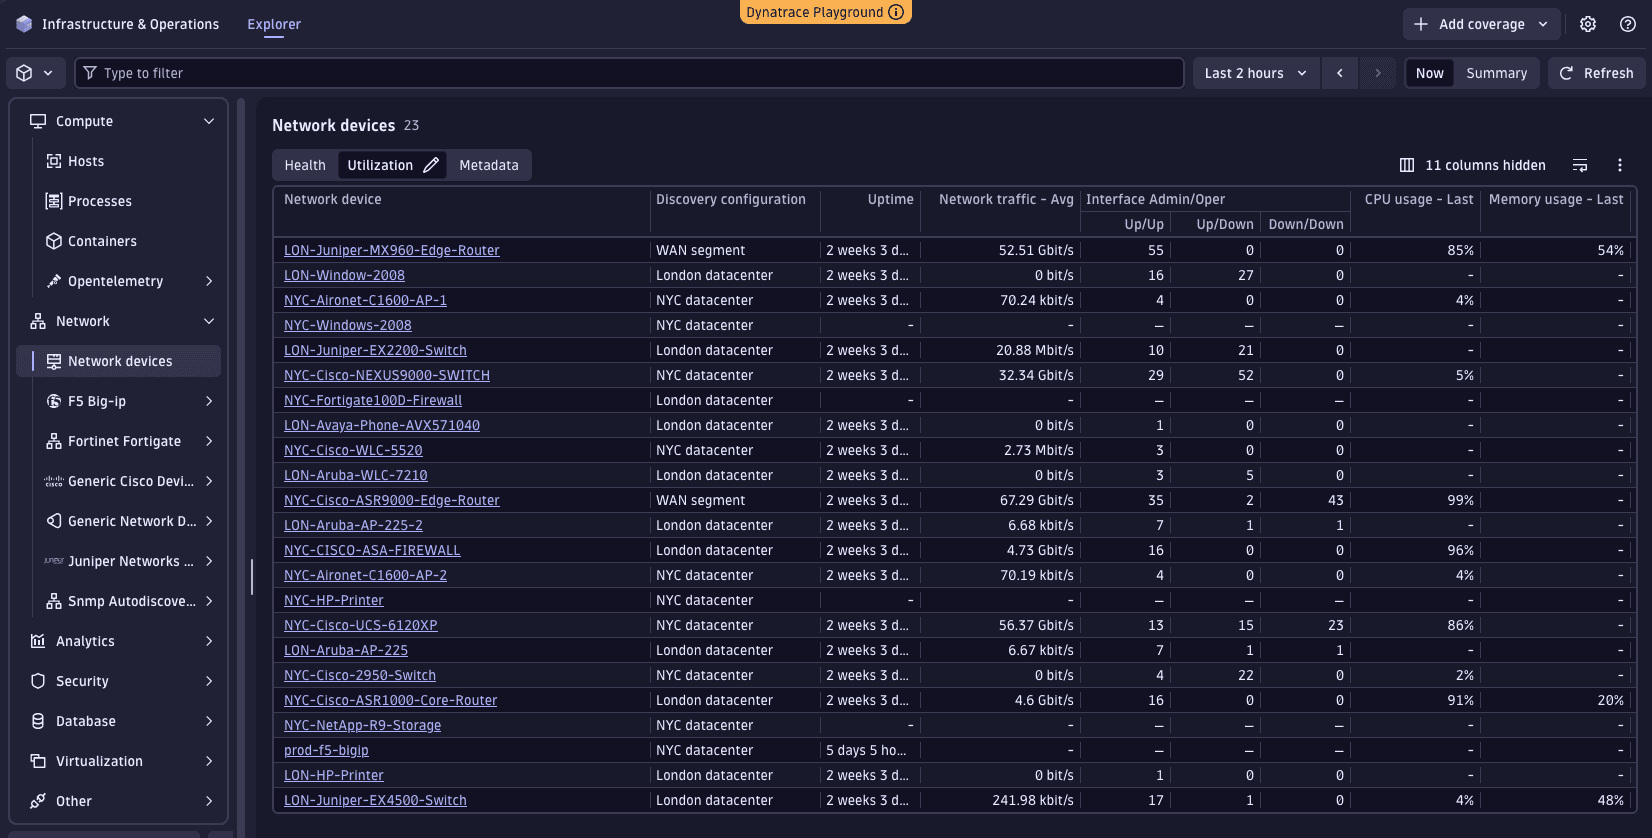Go to previous timeframe arrow
This screenshot has height=838, width=1652.
[1340, 73]
